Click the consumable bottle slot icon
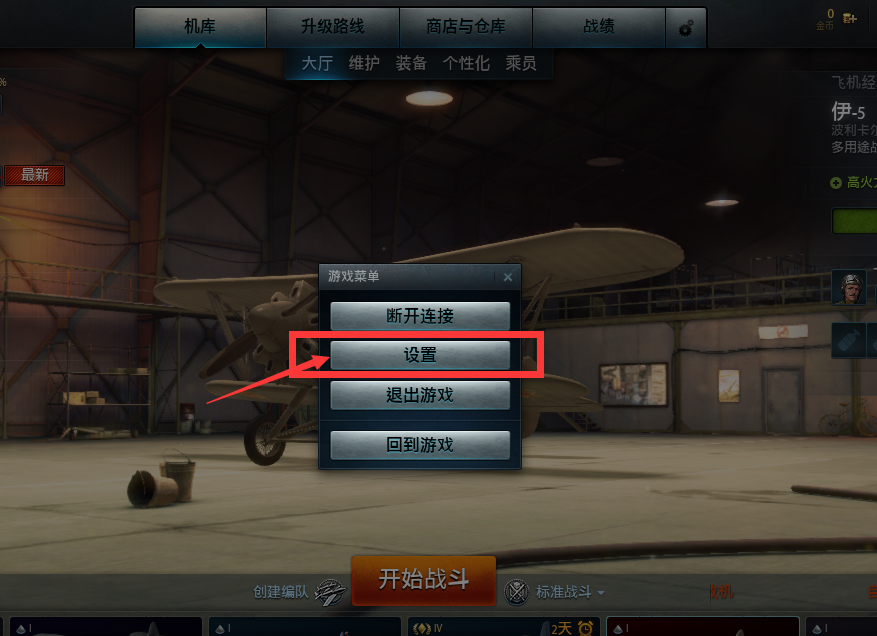The image size is (877, 636). click(x=848, y=340)
